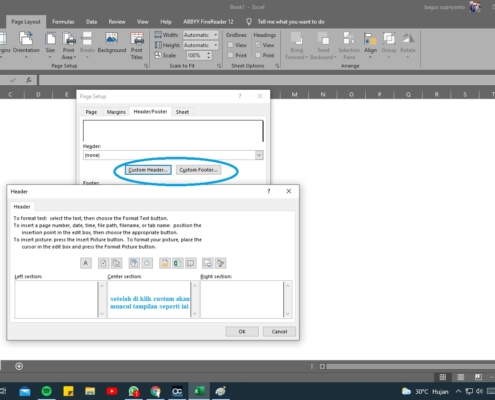The image size is (495, 400).
Task: Open the Send Backward dropdown arrow
Action: [x=335, y=57]
